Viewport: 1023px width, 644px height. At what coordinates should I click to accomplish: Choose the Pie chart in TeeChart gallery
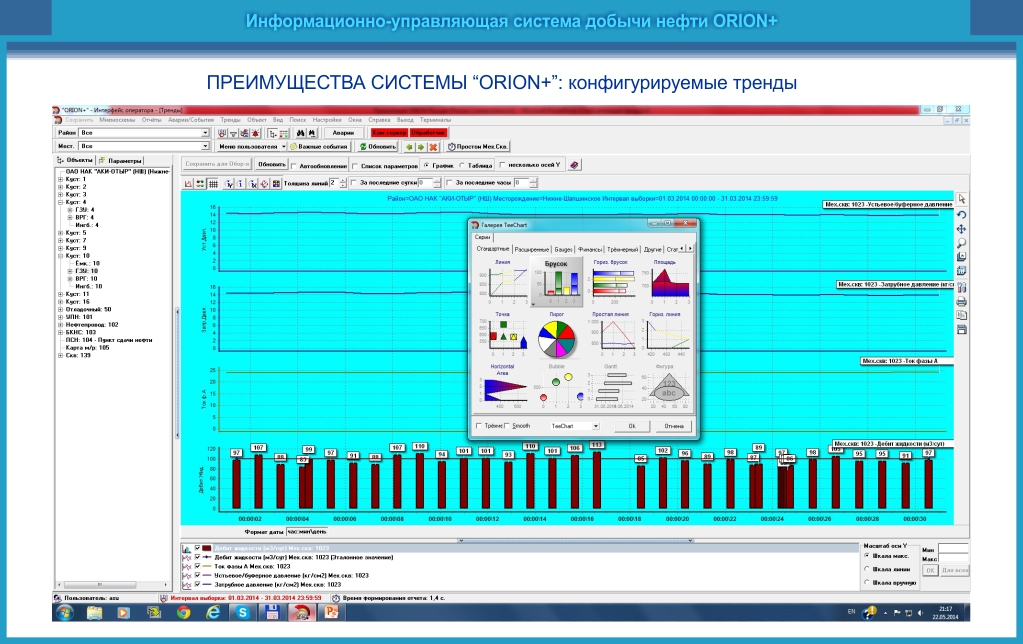click(x=557, y=337)
